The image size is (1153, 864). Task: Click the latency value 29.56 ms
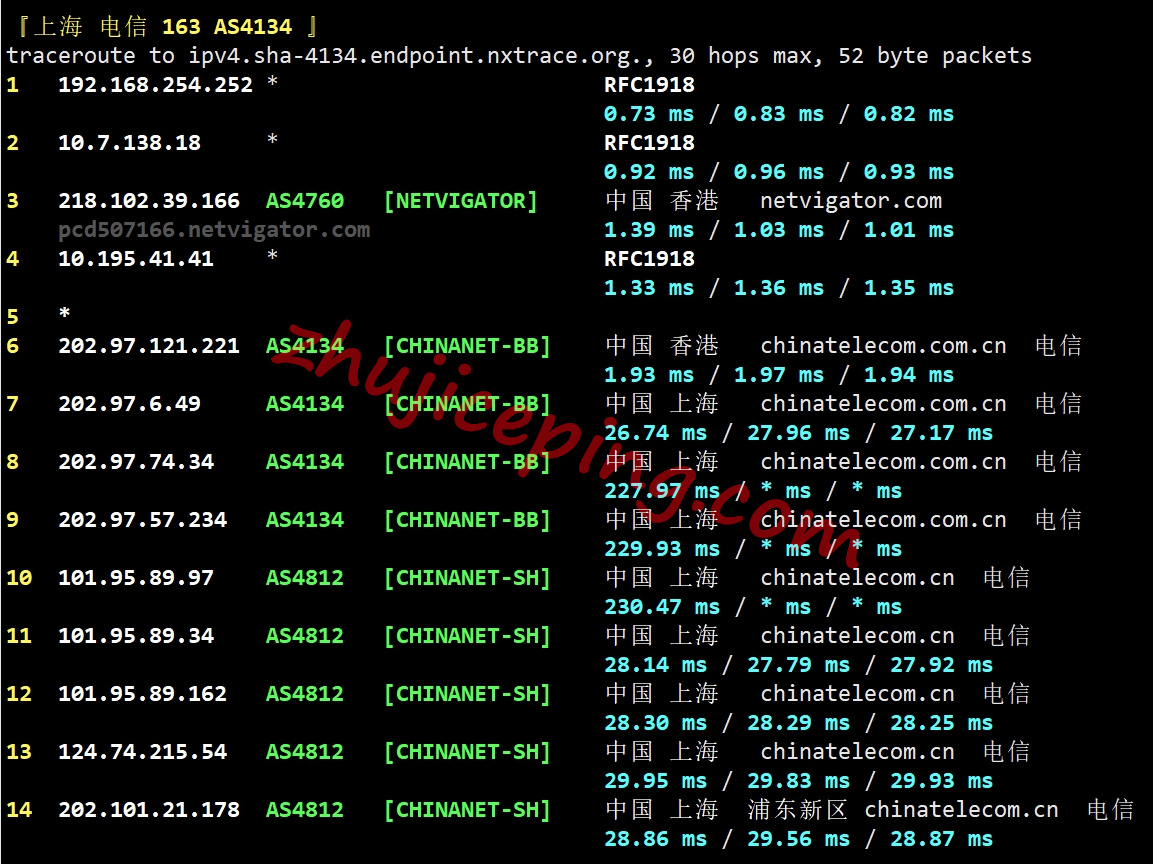pyautogui.click(x=798, y=840)
